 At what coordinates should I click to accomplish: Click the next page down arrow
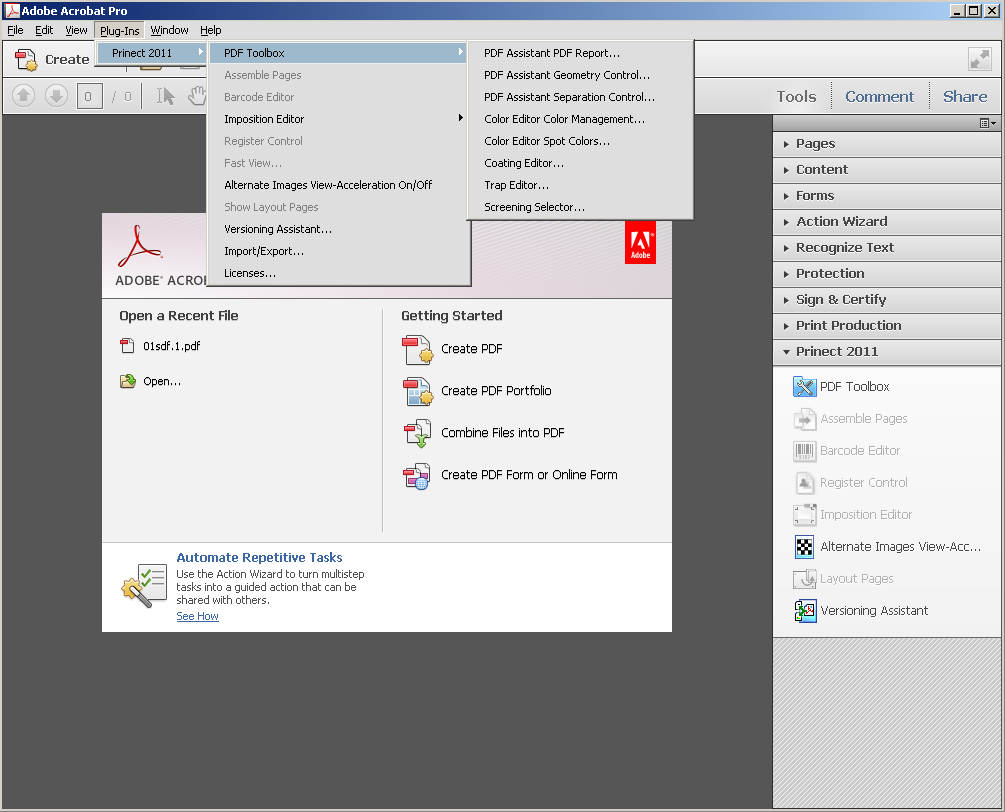(56, 96)
